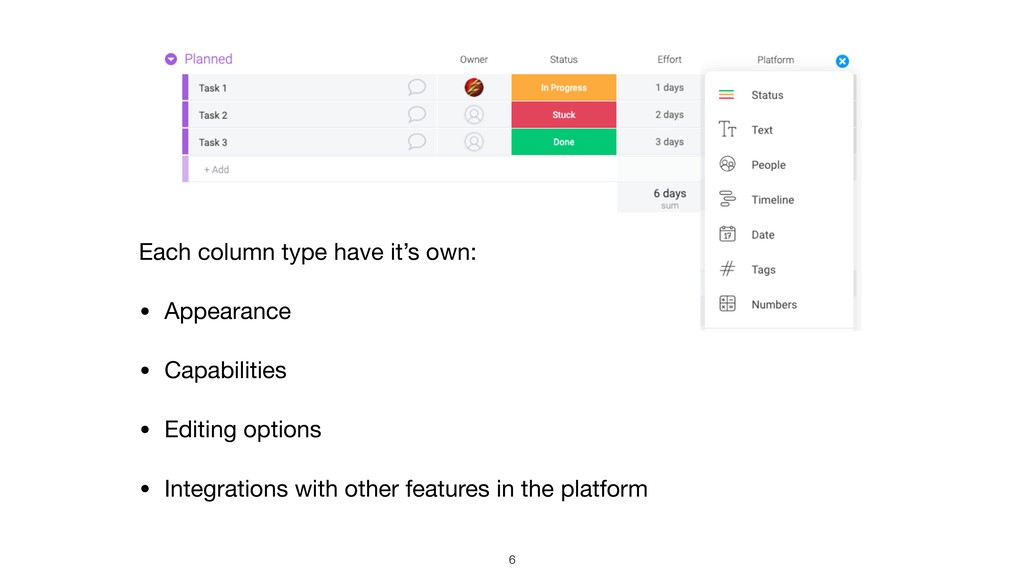The width and height of the screenshot is (1024, 576).
Task: Click the Timeline column type icon
Action: click(727, 200)
